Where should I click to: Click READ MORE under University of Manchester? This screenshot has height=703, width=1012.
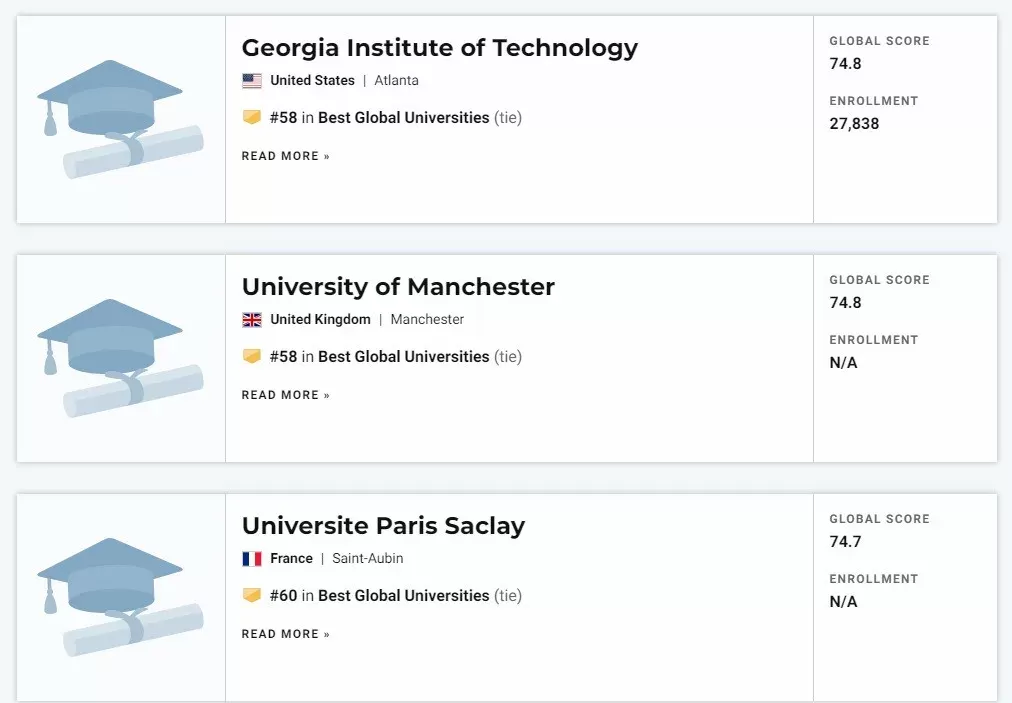coord(285,395)
